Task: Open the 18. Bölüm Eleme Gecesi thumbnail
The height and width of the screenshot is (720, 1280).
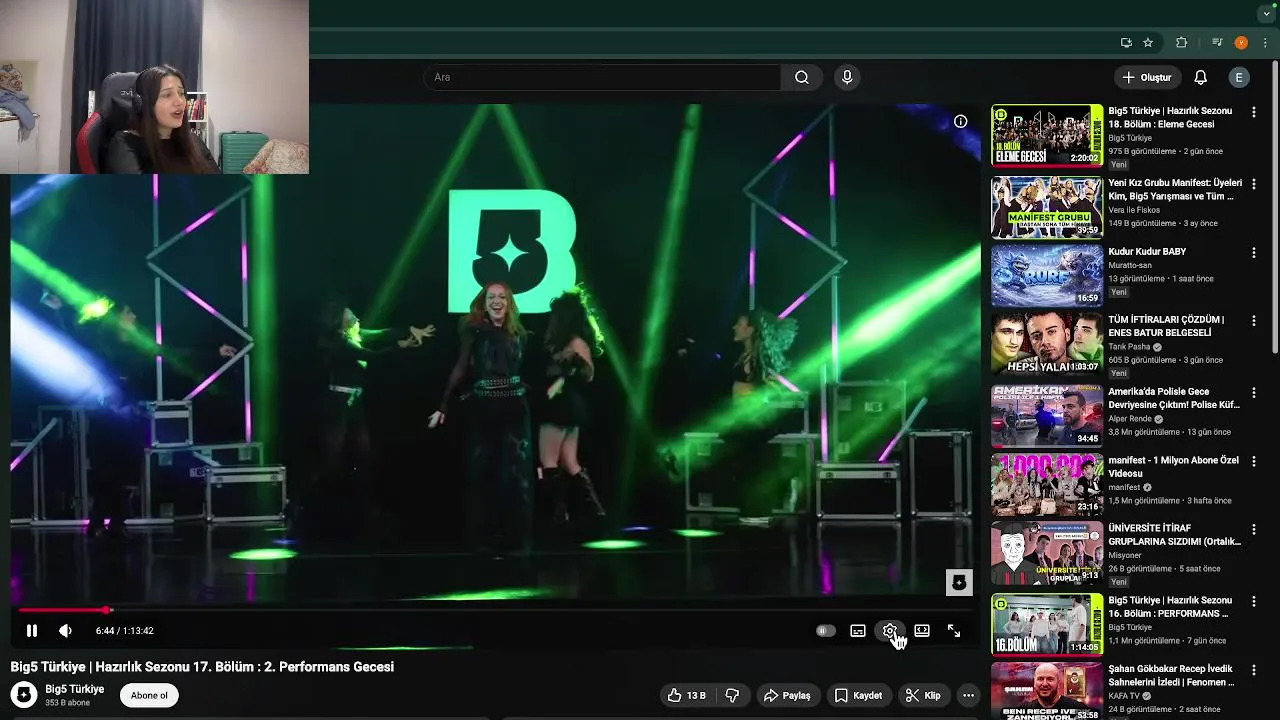Action: [1047, 135]
